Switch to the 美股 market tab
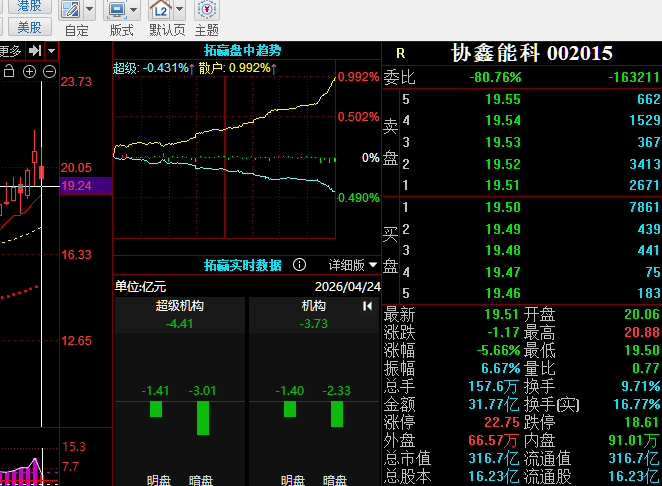 coord(30,27)
